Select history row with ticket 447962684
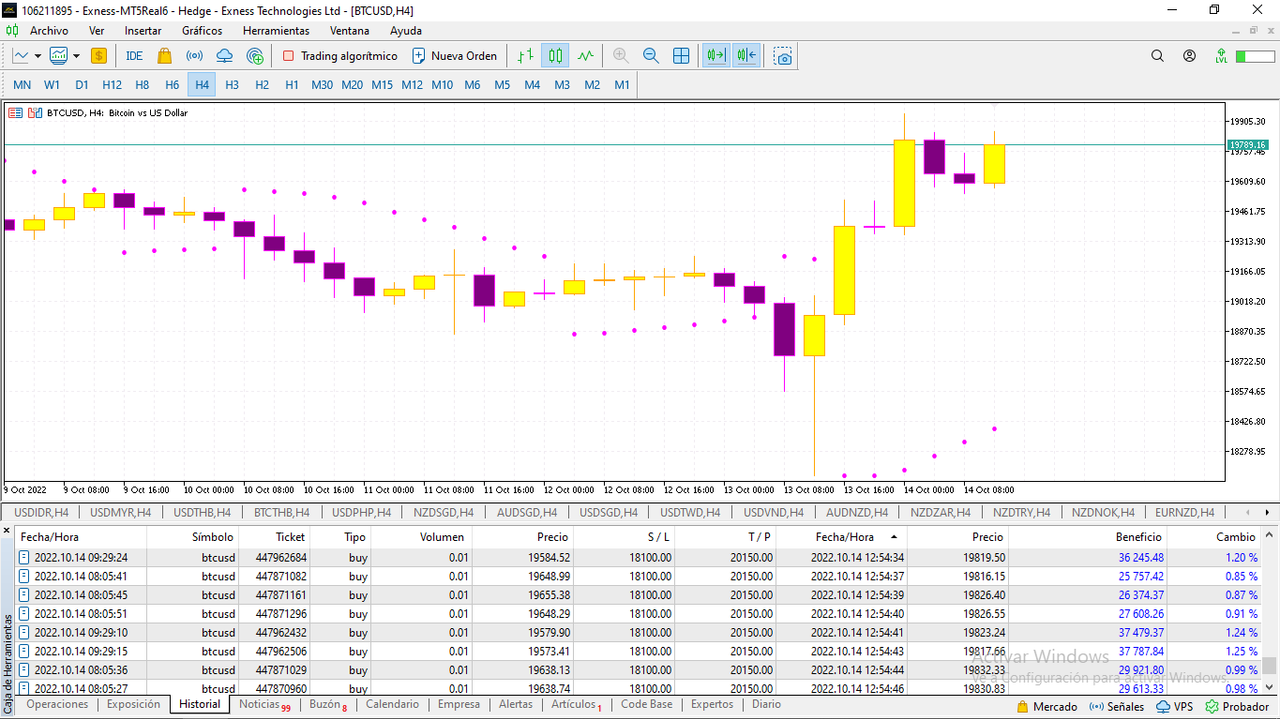The width and height of the screenshot is (1280, 719). pyautogui.click(x=640, y=557)
